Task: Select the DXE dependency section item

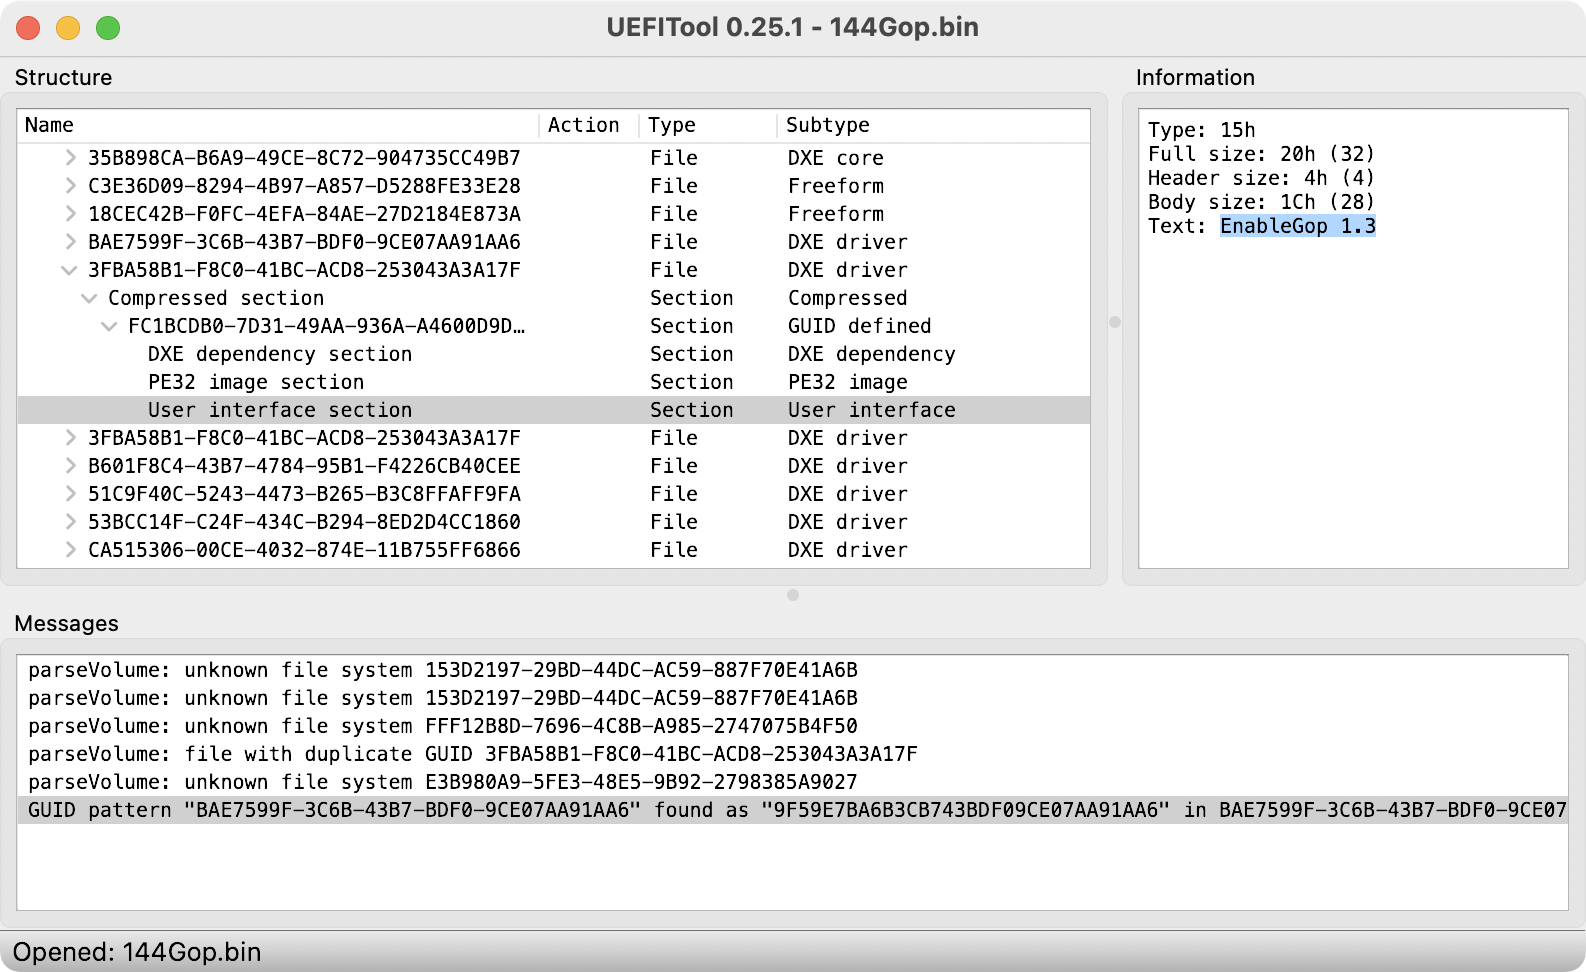Action: coord(280,354)
